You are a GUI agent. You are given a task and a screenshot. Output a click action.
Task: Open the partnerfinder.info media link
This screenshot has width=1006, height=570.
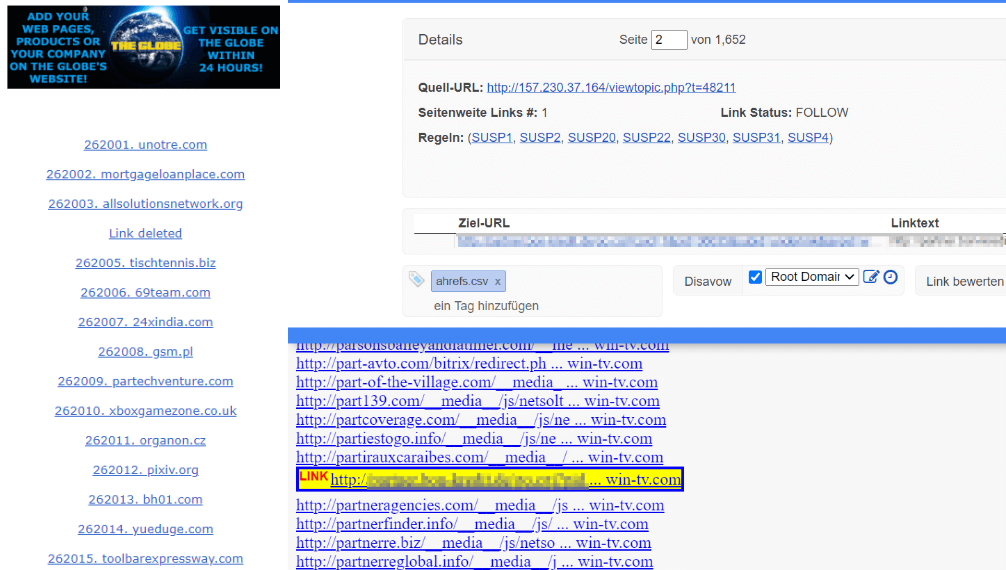472,524
